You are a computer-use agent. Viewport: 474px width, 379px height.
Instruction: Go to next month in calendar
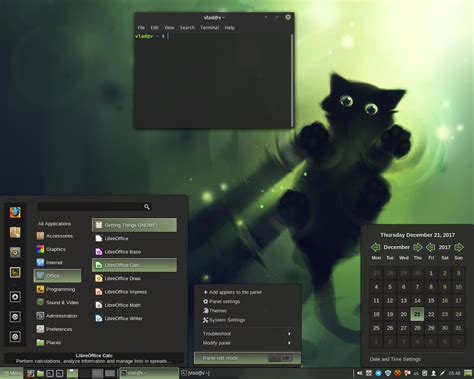tap(417, 247)
